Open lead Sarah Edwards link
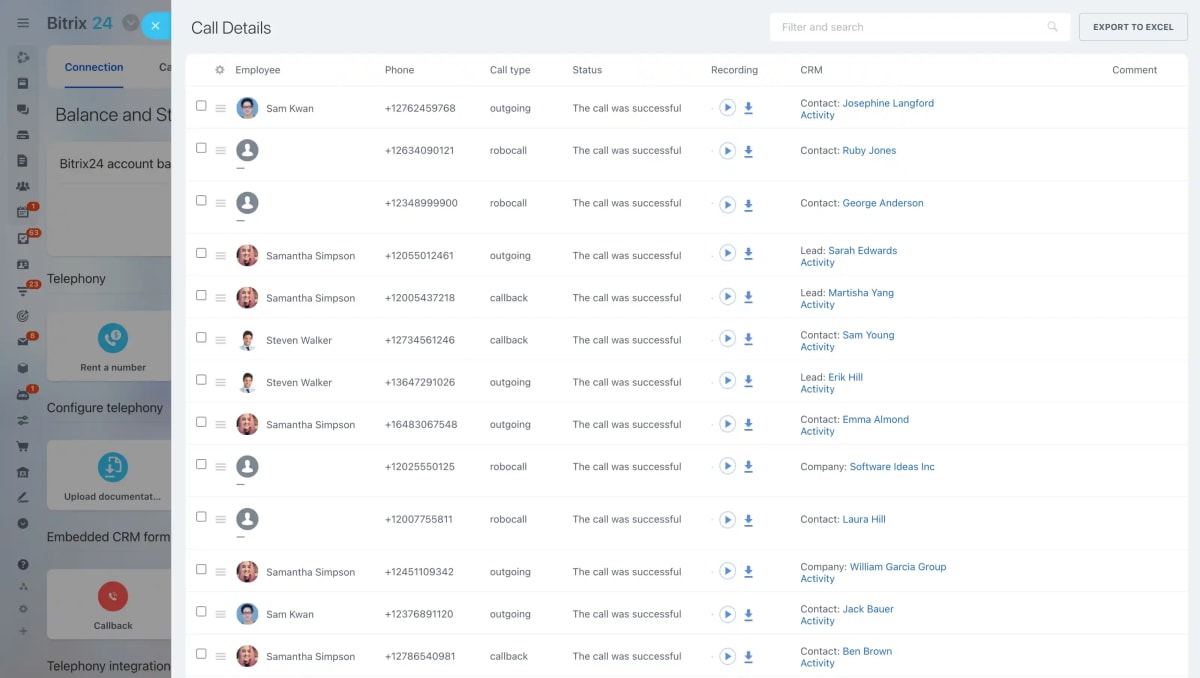The height and width of the screenshot is (678, 1200). tap(862, 251)
